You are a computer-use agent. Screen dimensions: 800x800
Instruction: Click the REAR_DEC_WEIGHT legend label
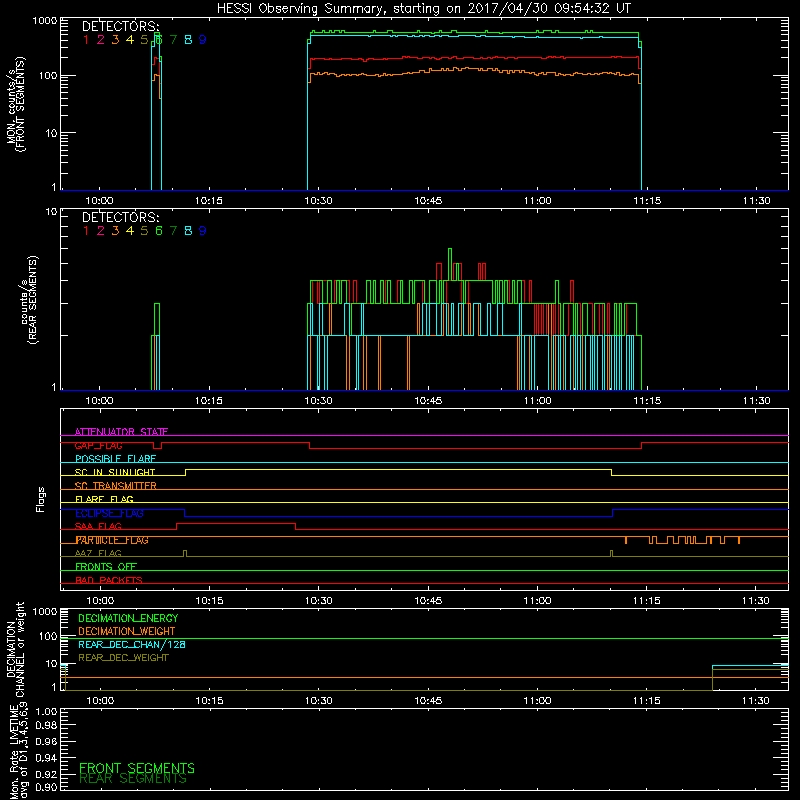coord(123,658)
